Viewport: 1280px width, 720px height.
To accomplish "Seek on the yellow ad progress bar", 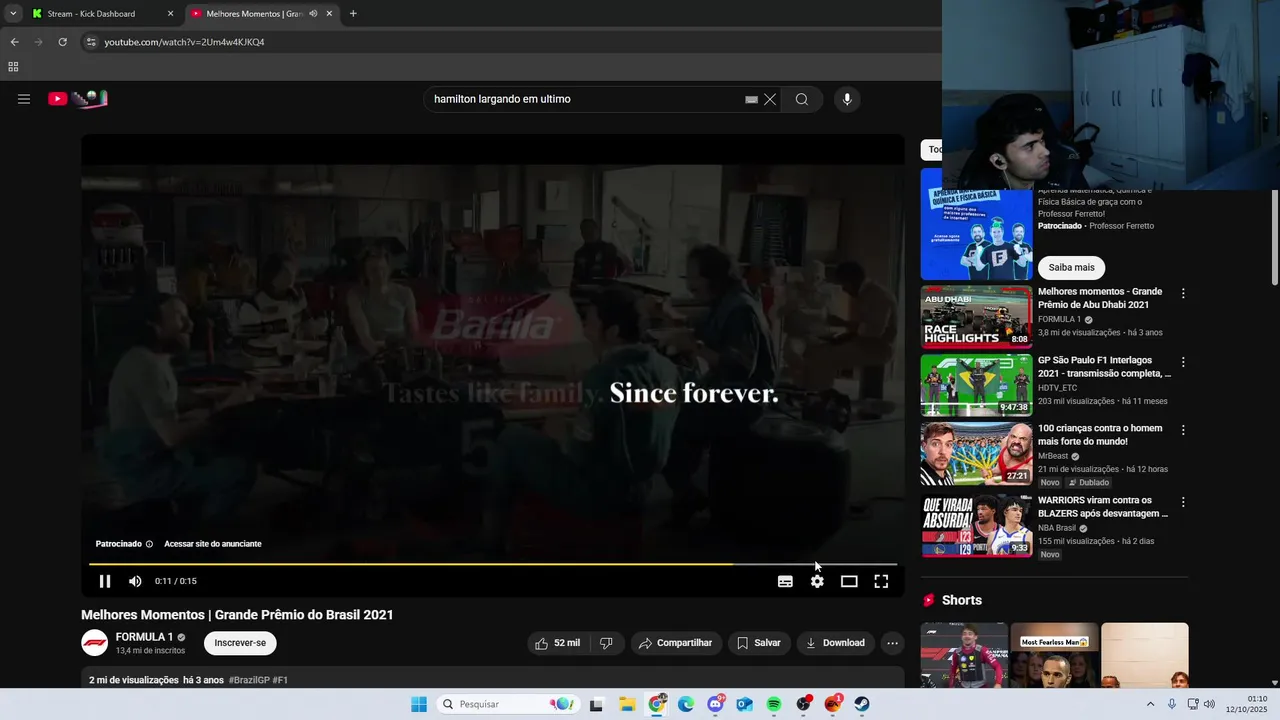I will (x=493, y=564).
